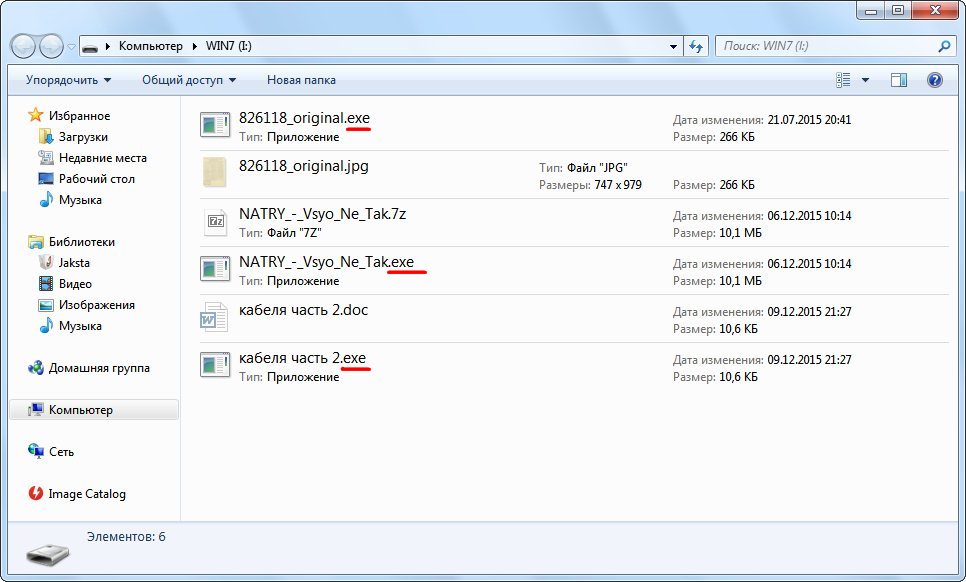
Task: Click the Изображения library icon
Action: click(46, 305)
